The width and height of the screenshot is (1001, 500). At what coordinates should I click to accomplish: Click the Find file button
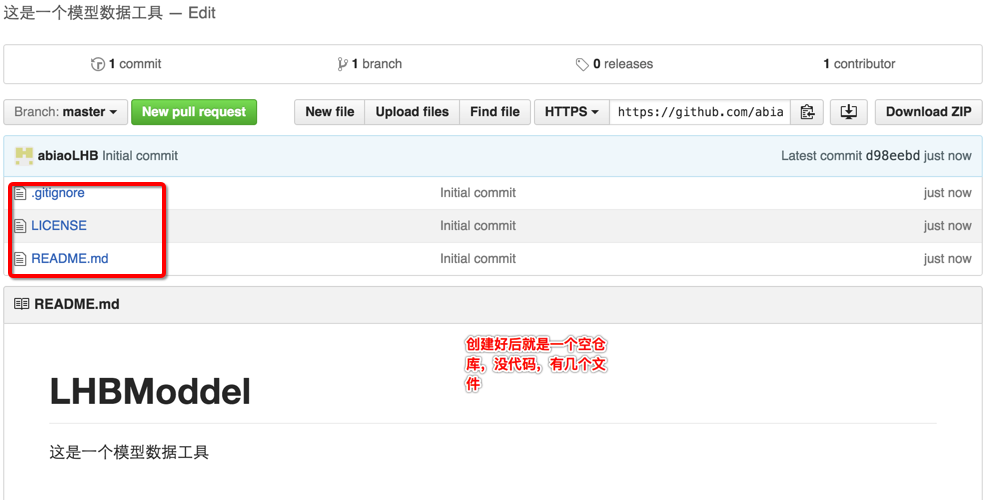(495, 112)
